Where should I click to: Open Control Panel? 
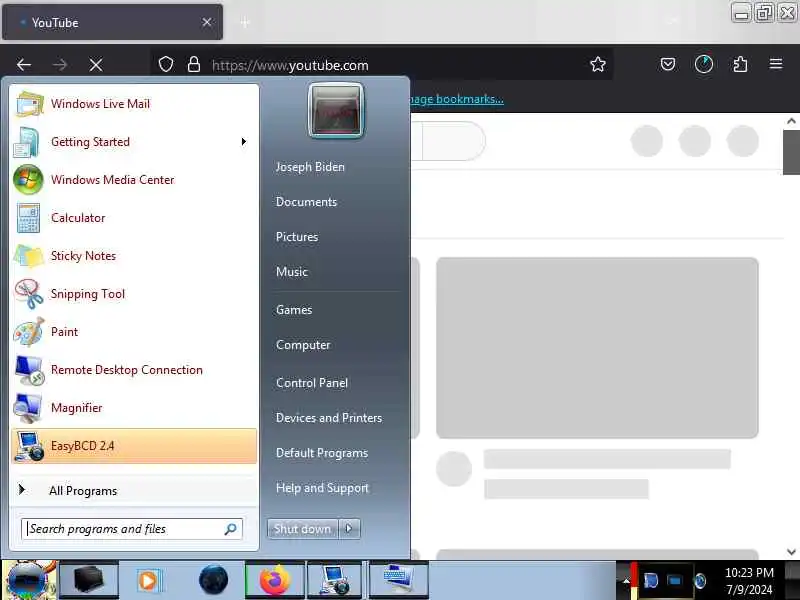312,383
